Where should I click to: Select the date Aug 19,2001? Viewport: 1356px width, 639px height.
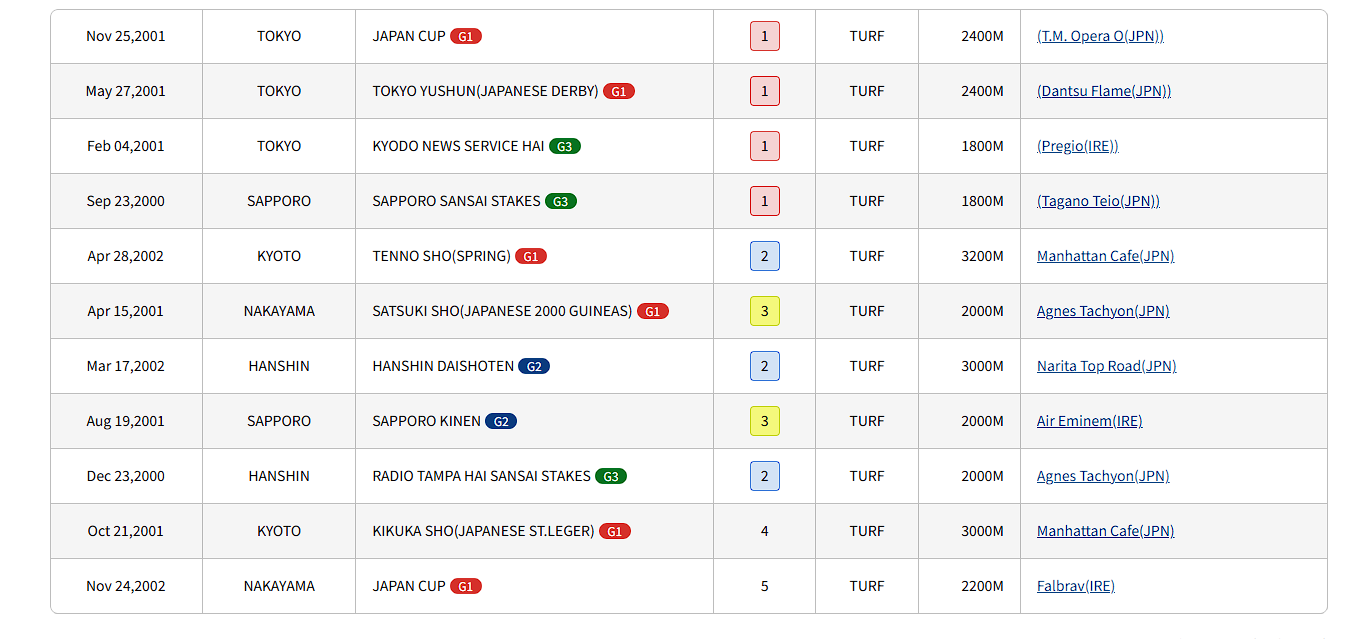(x=126, y=421)
